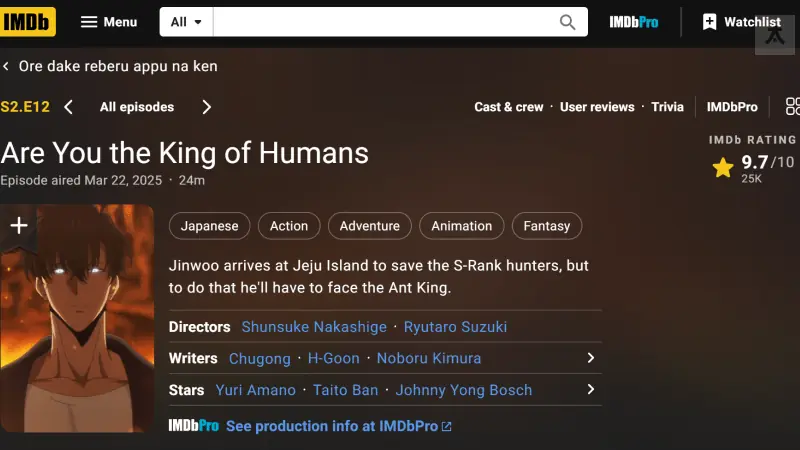This screenshot has height=450, width=800.
Task: Go to next episode arrow
Action: click(x=206, y=107)
